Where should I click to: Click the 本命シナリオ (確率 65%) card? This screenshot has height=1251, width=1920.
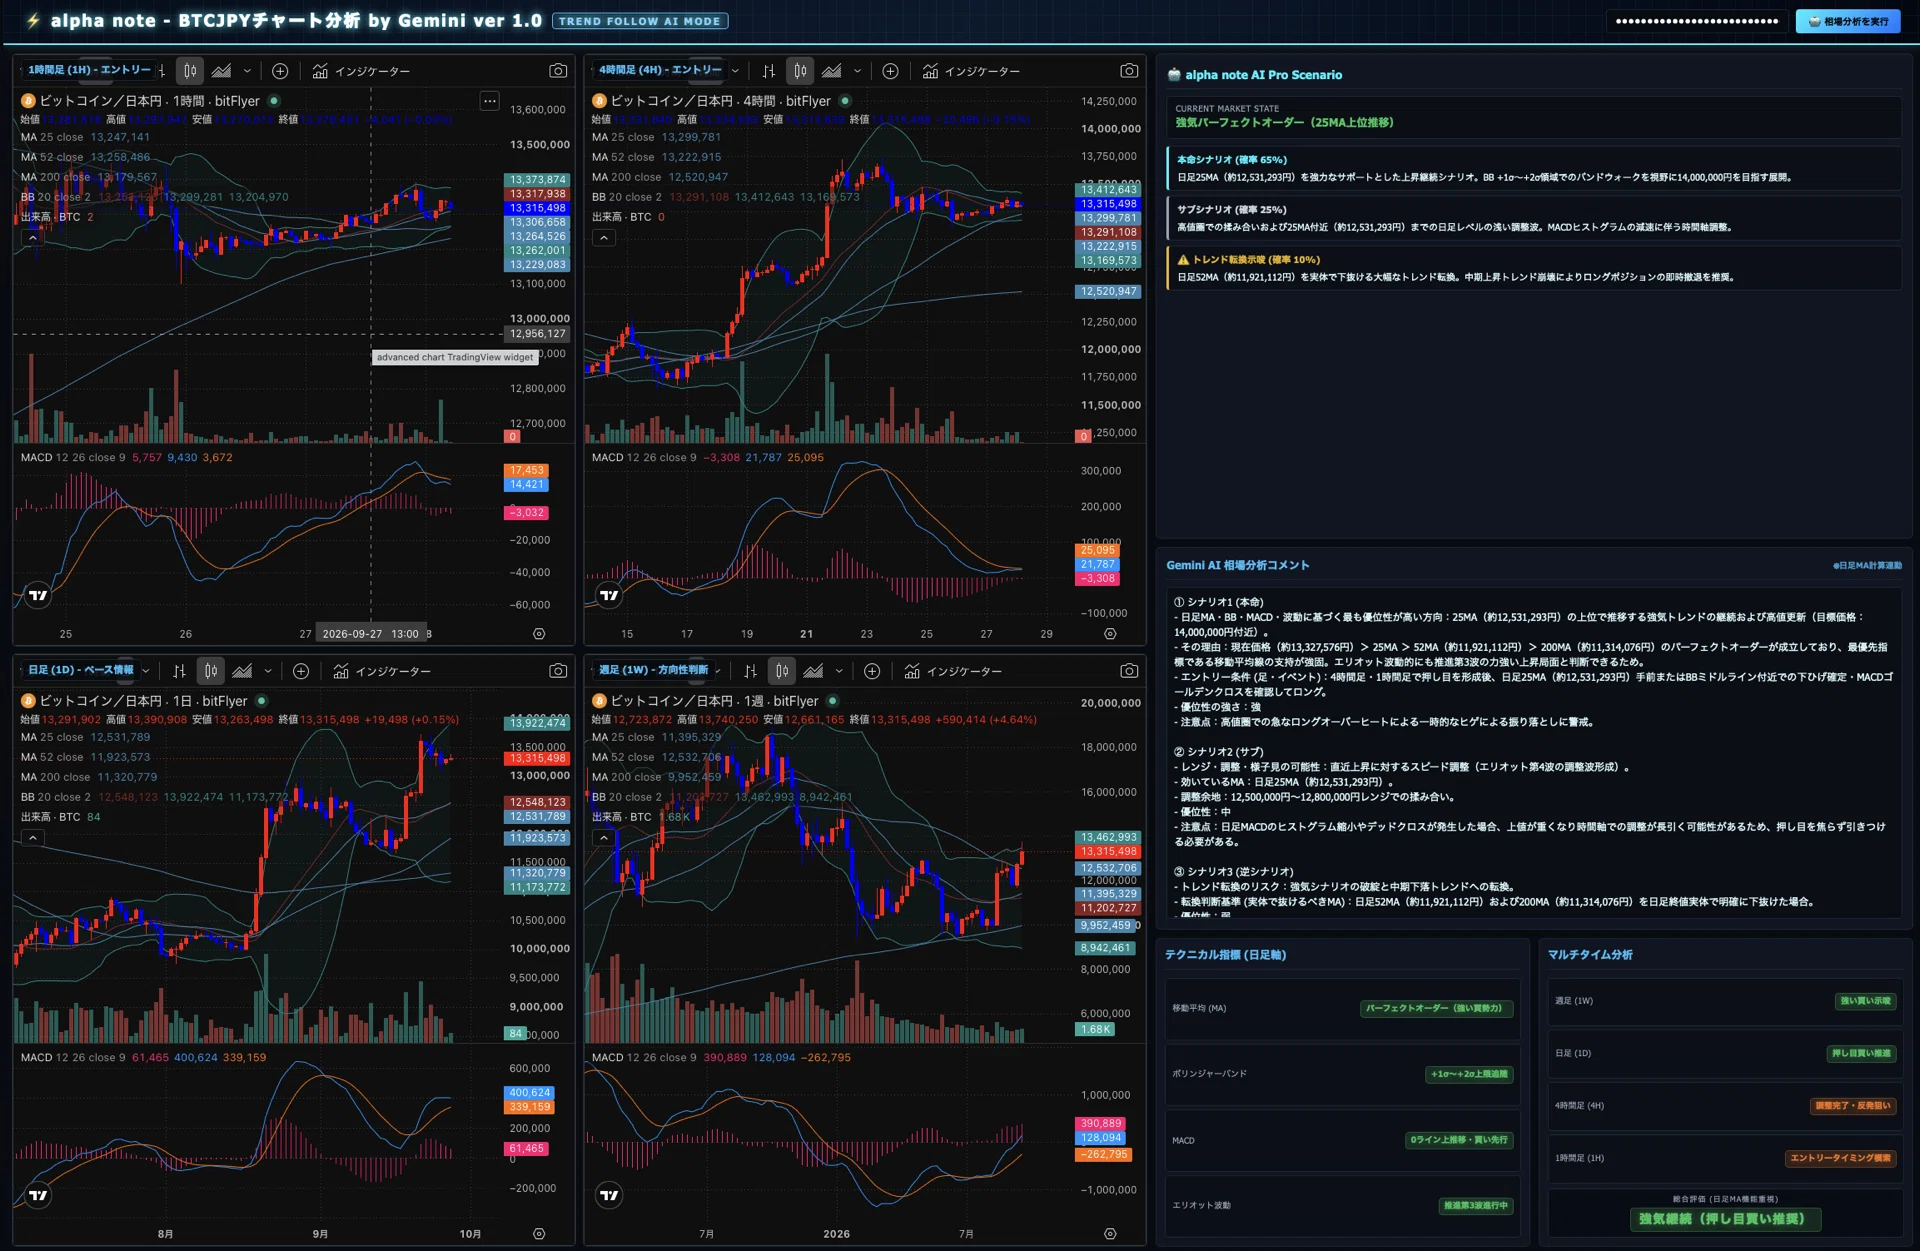(x=1534, y=168)
